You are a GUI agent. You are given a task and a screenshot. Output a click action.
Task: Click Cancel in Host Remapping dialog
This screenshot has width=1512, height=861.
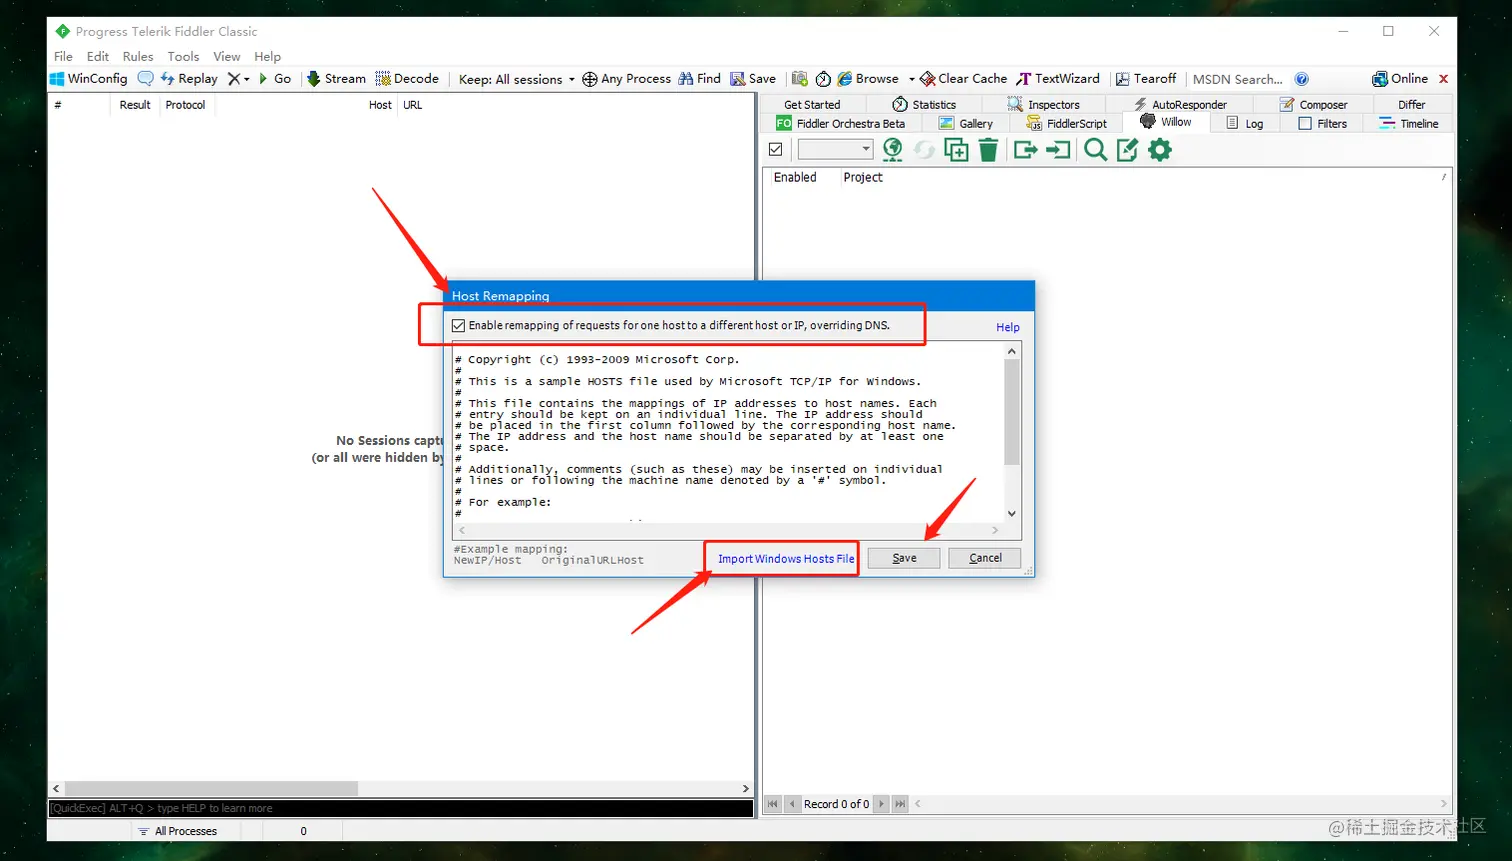(x=985, y=558)
